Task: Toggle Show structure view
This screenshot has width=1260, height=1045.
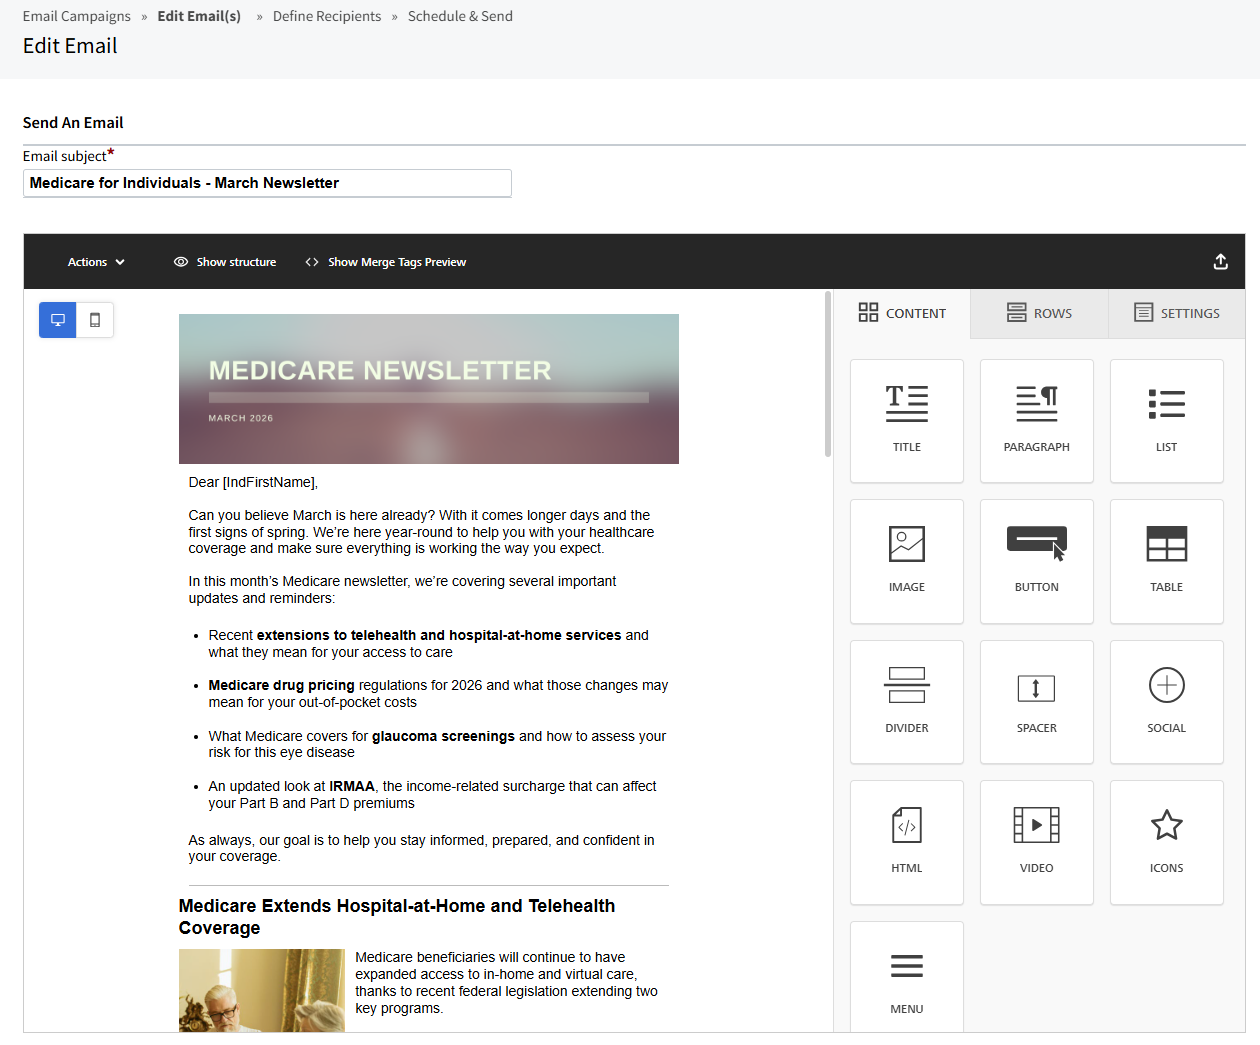Action: tap(225, 262)
